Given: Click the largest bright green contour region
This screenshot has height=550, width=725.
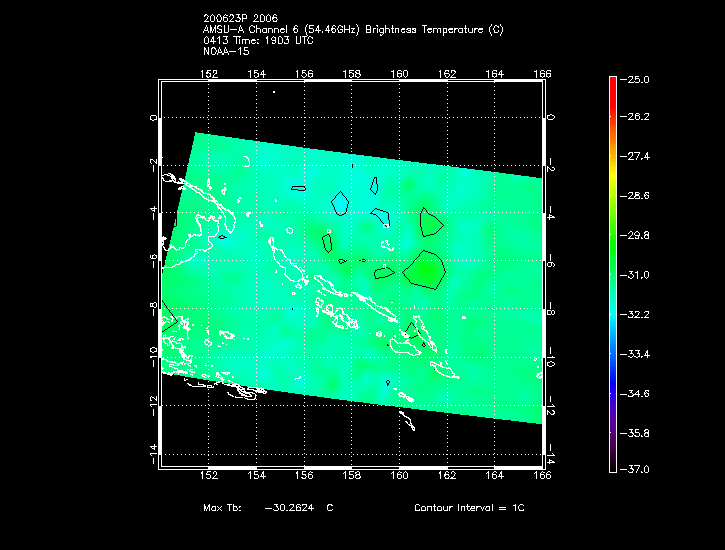Looking at the screenshot, I should point(425,269).
